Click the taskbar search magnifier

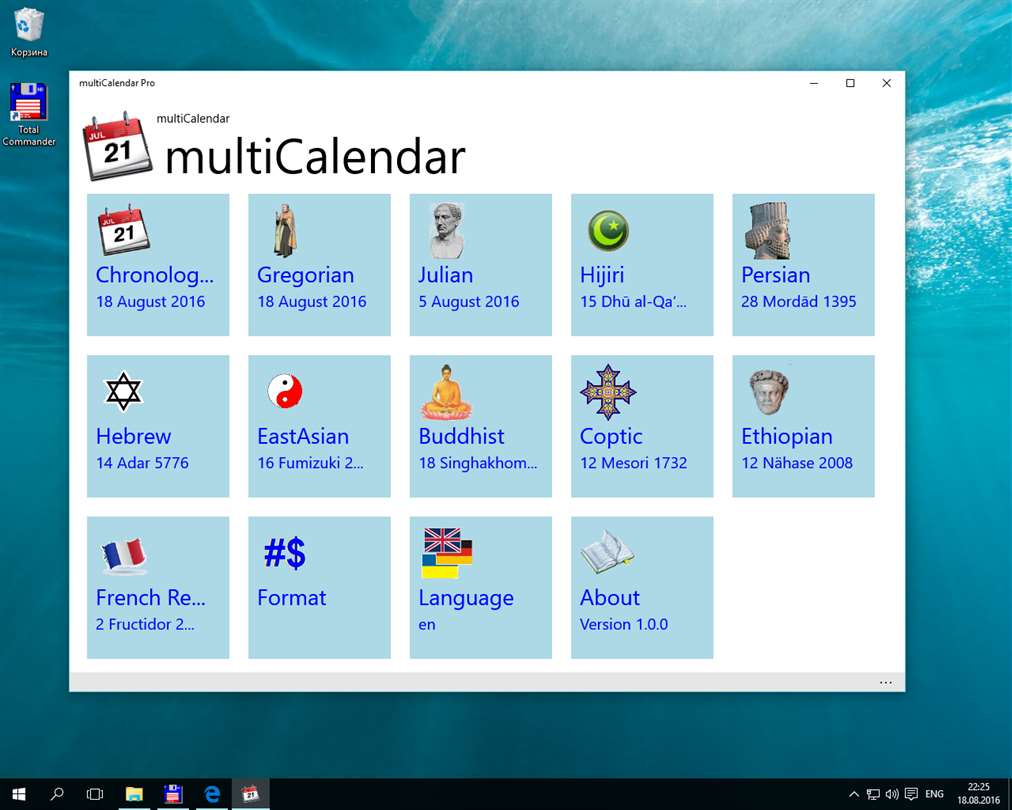click(57, 794)
